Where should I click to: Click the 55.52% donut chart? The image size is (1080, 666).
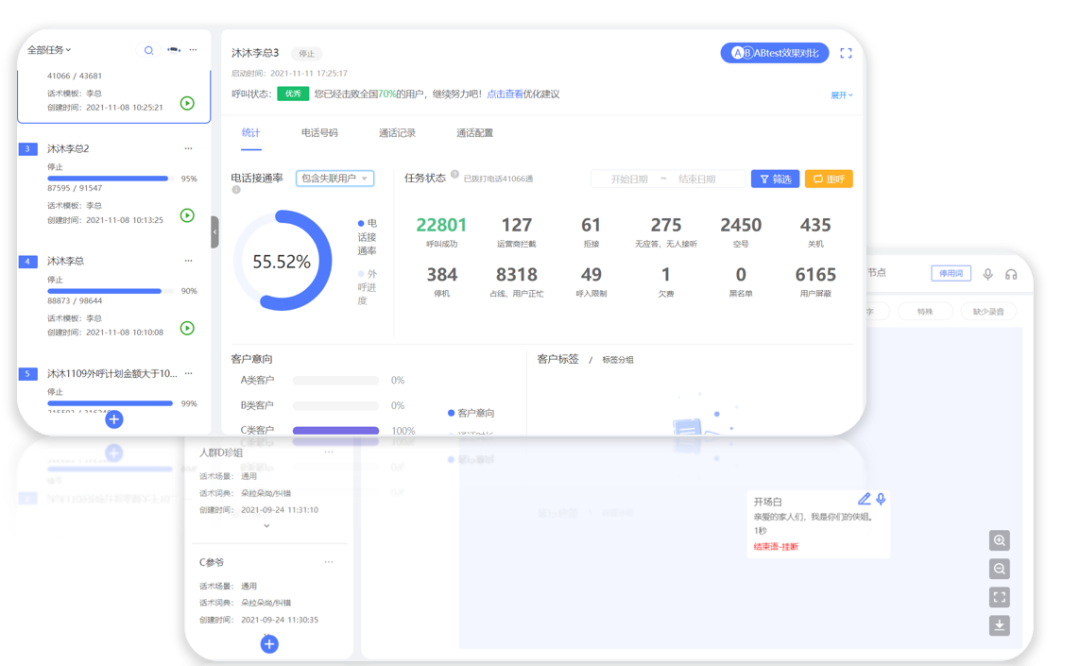click(x=282, y=261)
